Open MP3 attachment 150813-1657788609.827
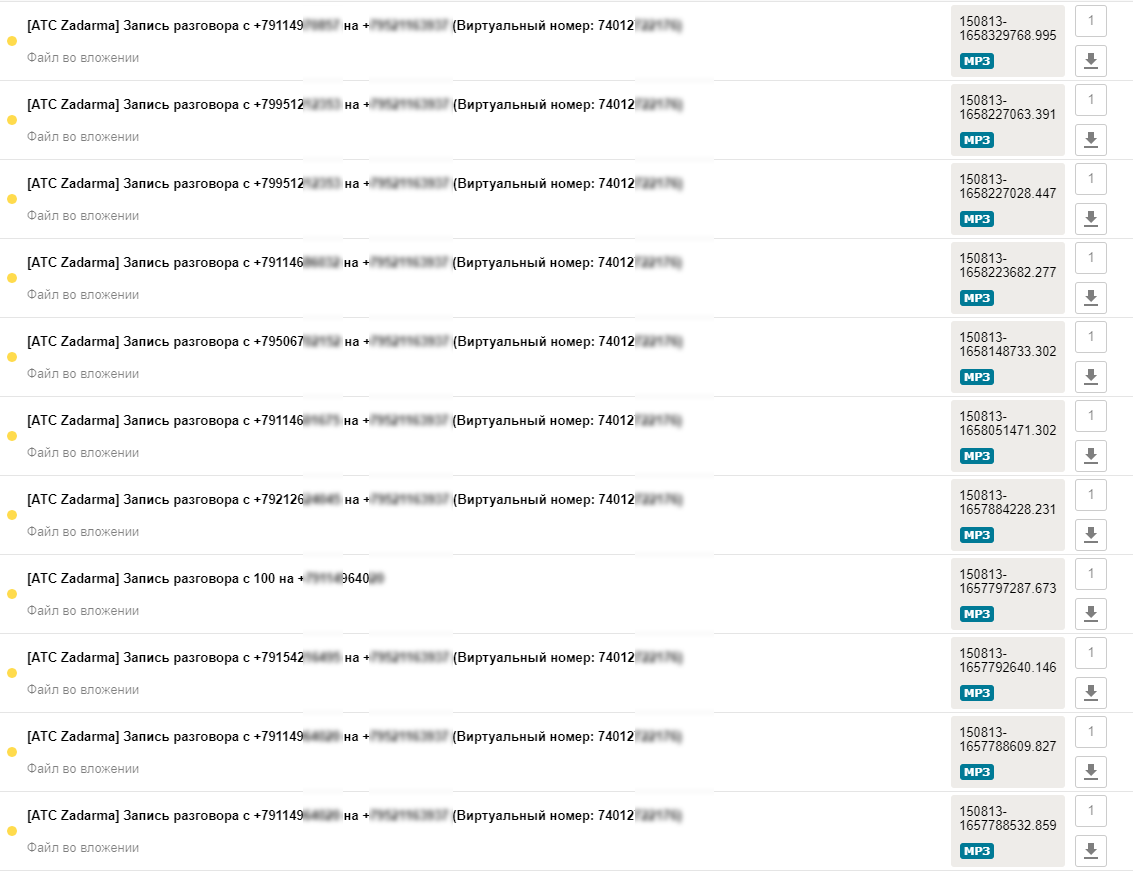Image resolution: width=1133 pixels, height=871 pixels. (x=1007, y=752)
